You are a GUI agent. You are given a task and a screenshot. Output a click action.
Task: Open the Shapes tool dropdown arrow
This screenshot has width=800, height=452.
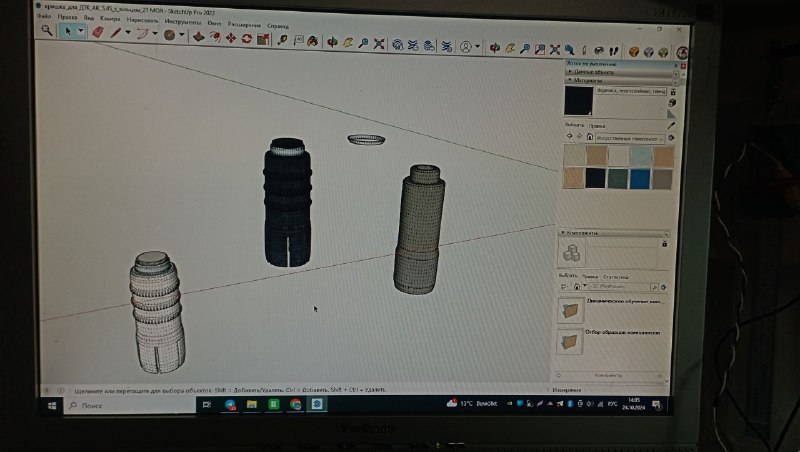click(181, 36)
